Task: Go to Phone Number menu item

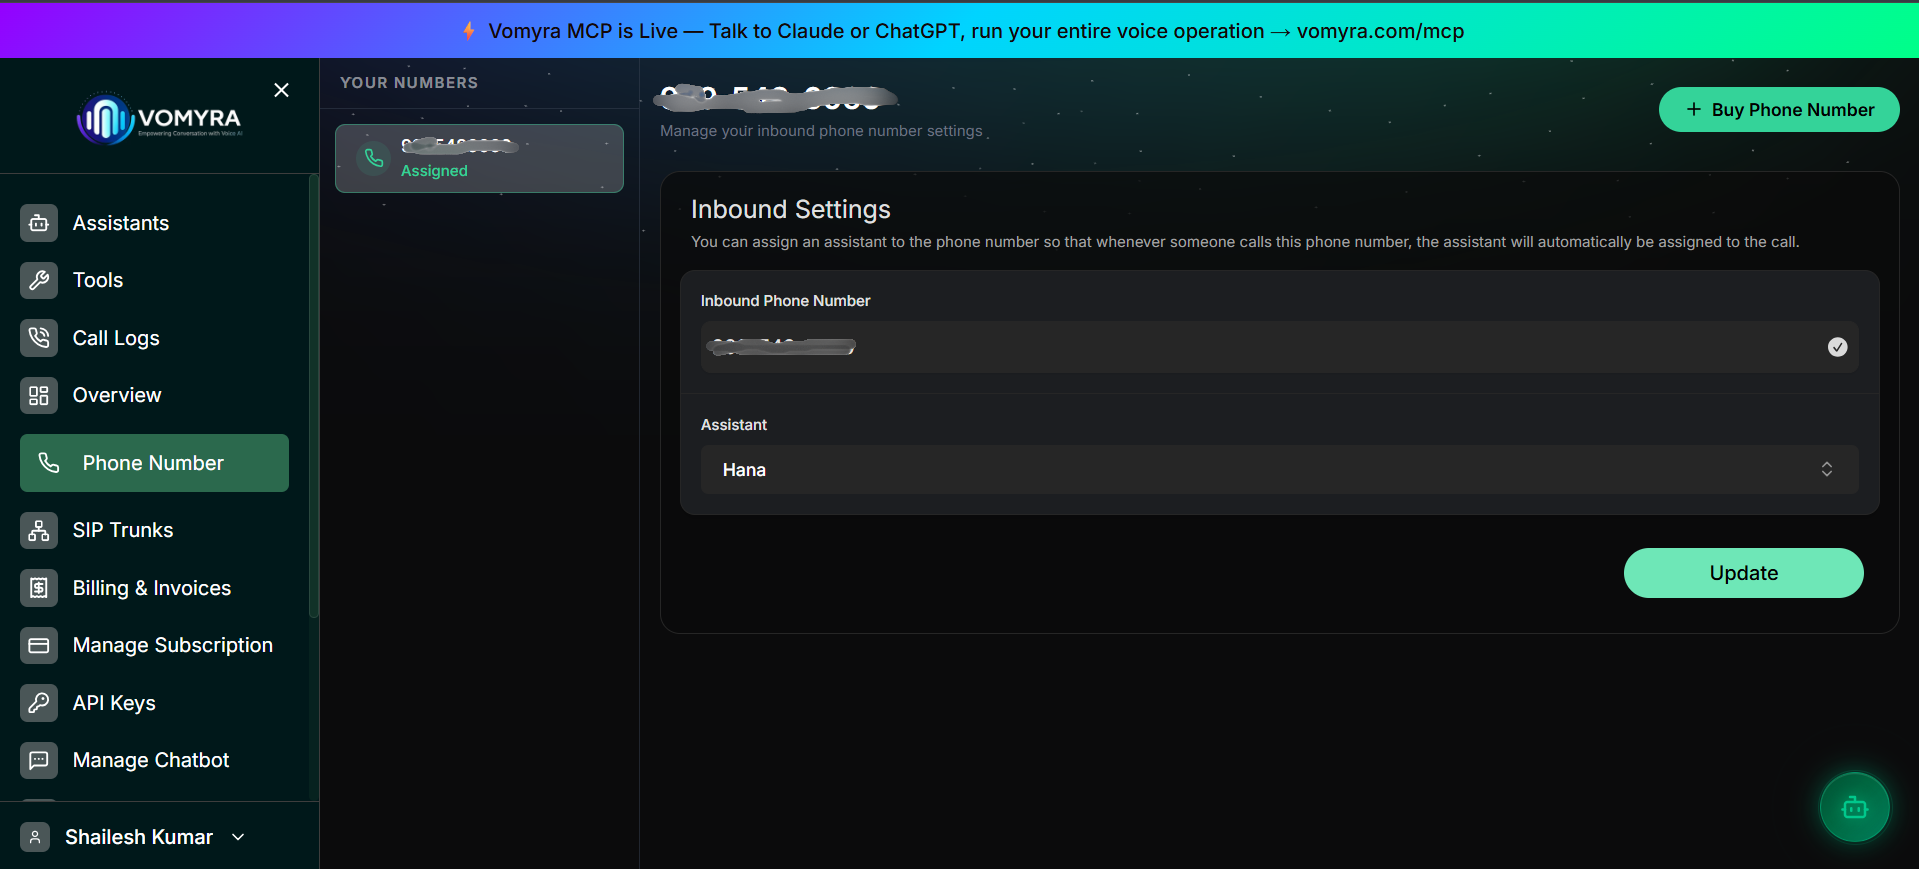Action: (x=154, y=463)
